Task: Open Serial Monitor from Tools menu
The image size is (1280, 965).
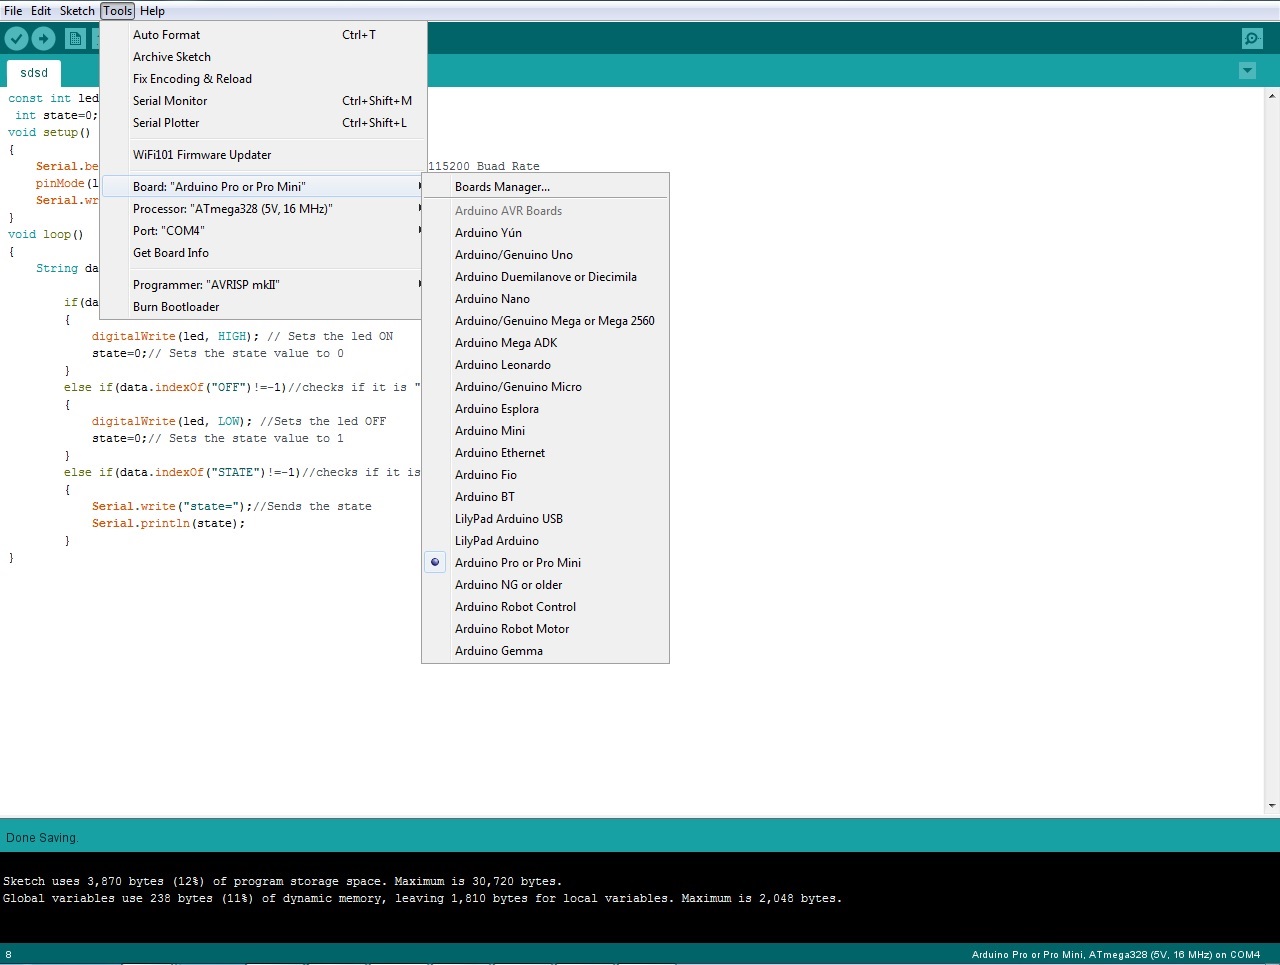Action: pyautogui.click(x=264, y=101)
